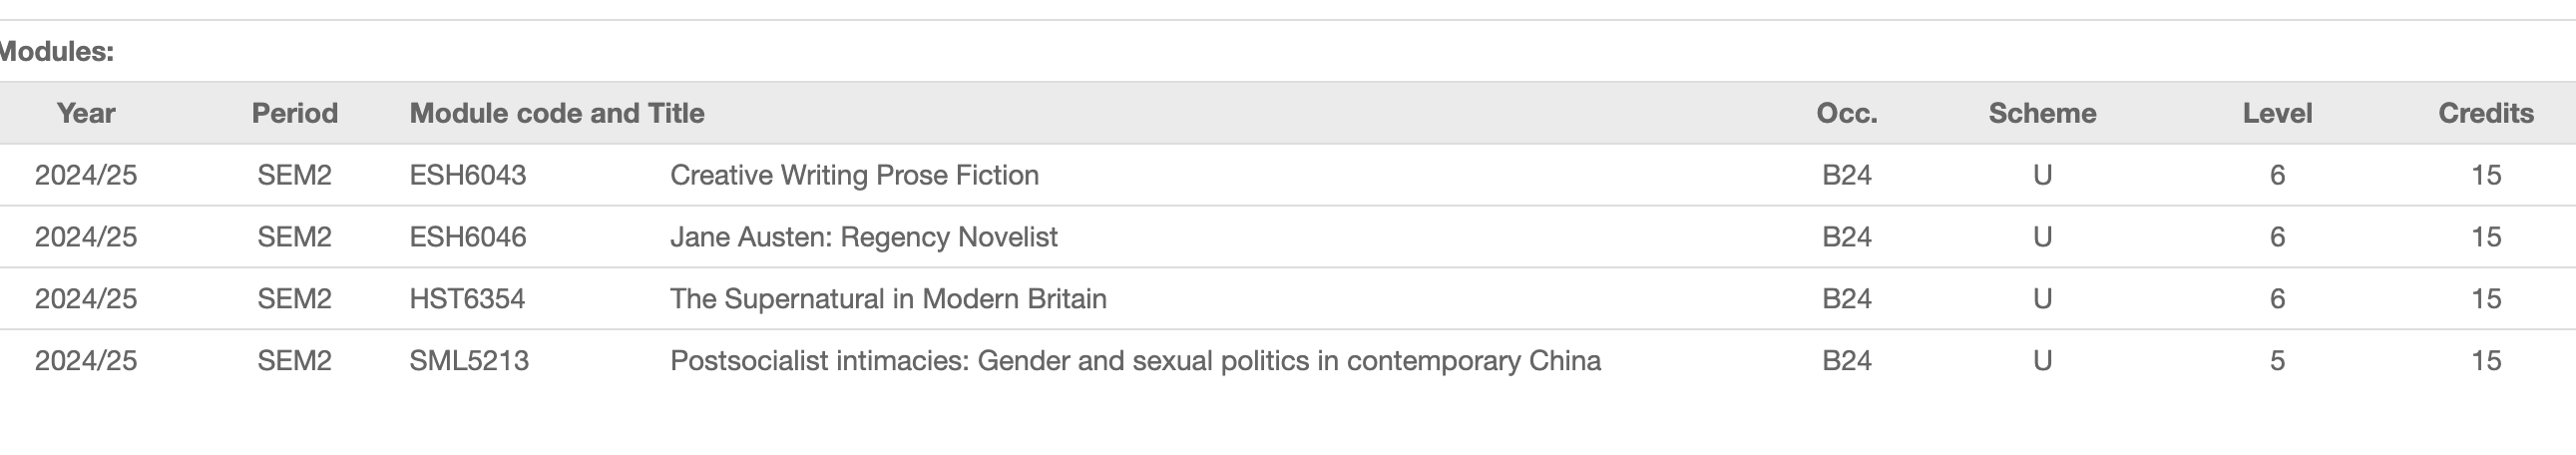Click SEM2 period in ESH6046 row

pos(294,237)
